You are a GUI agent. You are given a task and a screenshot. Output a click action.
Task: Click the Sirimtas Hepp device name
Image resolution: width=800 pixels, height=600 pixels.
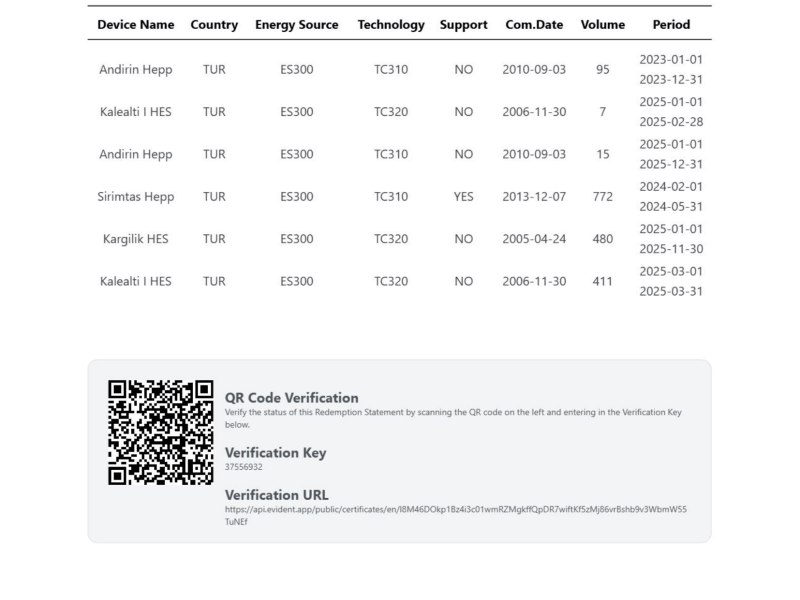click(135, 197)
